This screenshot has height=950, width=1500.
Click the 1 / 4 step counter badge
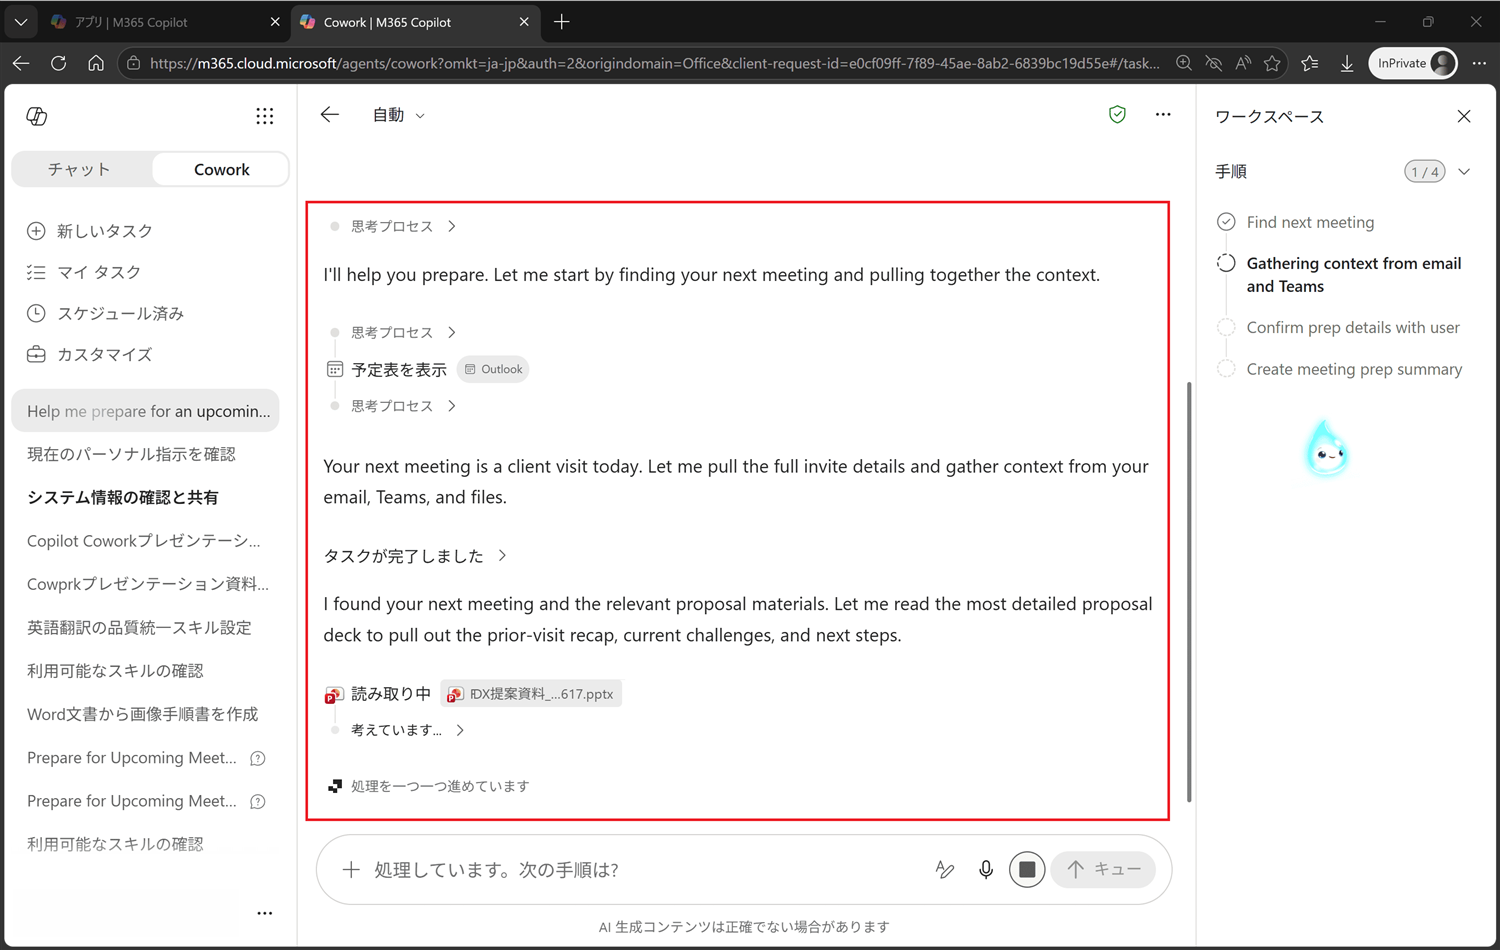point(1424,172)
